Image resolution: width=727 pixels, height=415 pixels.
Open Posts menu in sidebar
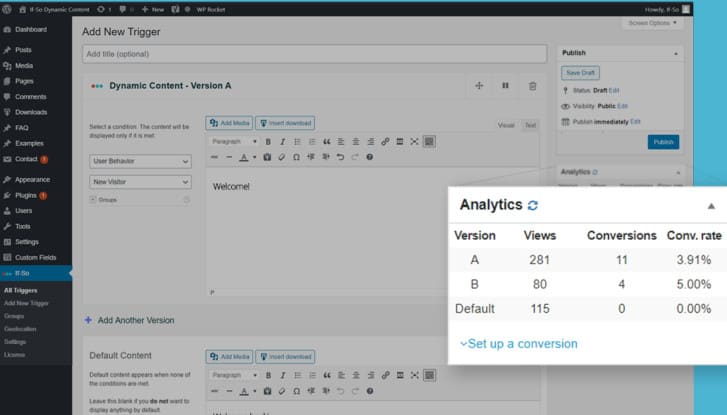[23, 50]
